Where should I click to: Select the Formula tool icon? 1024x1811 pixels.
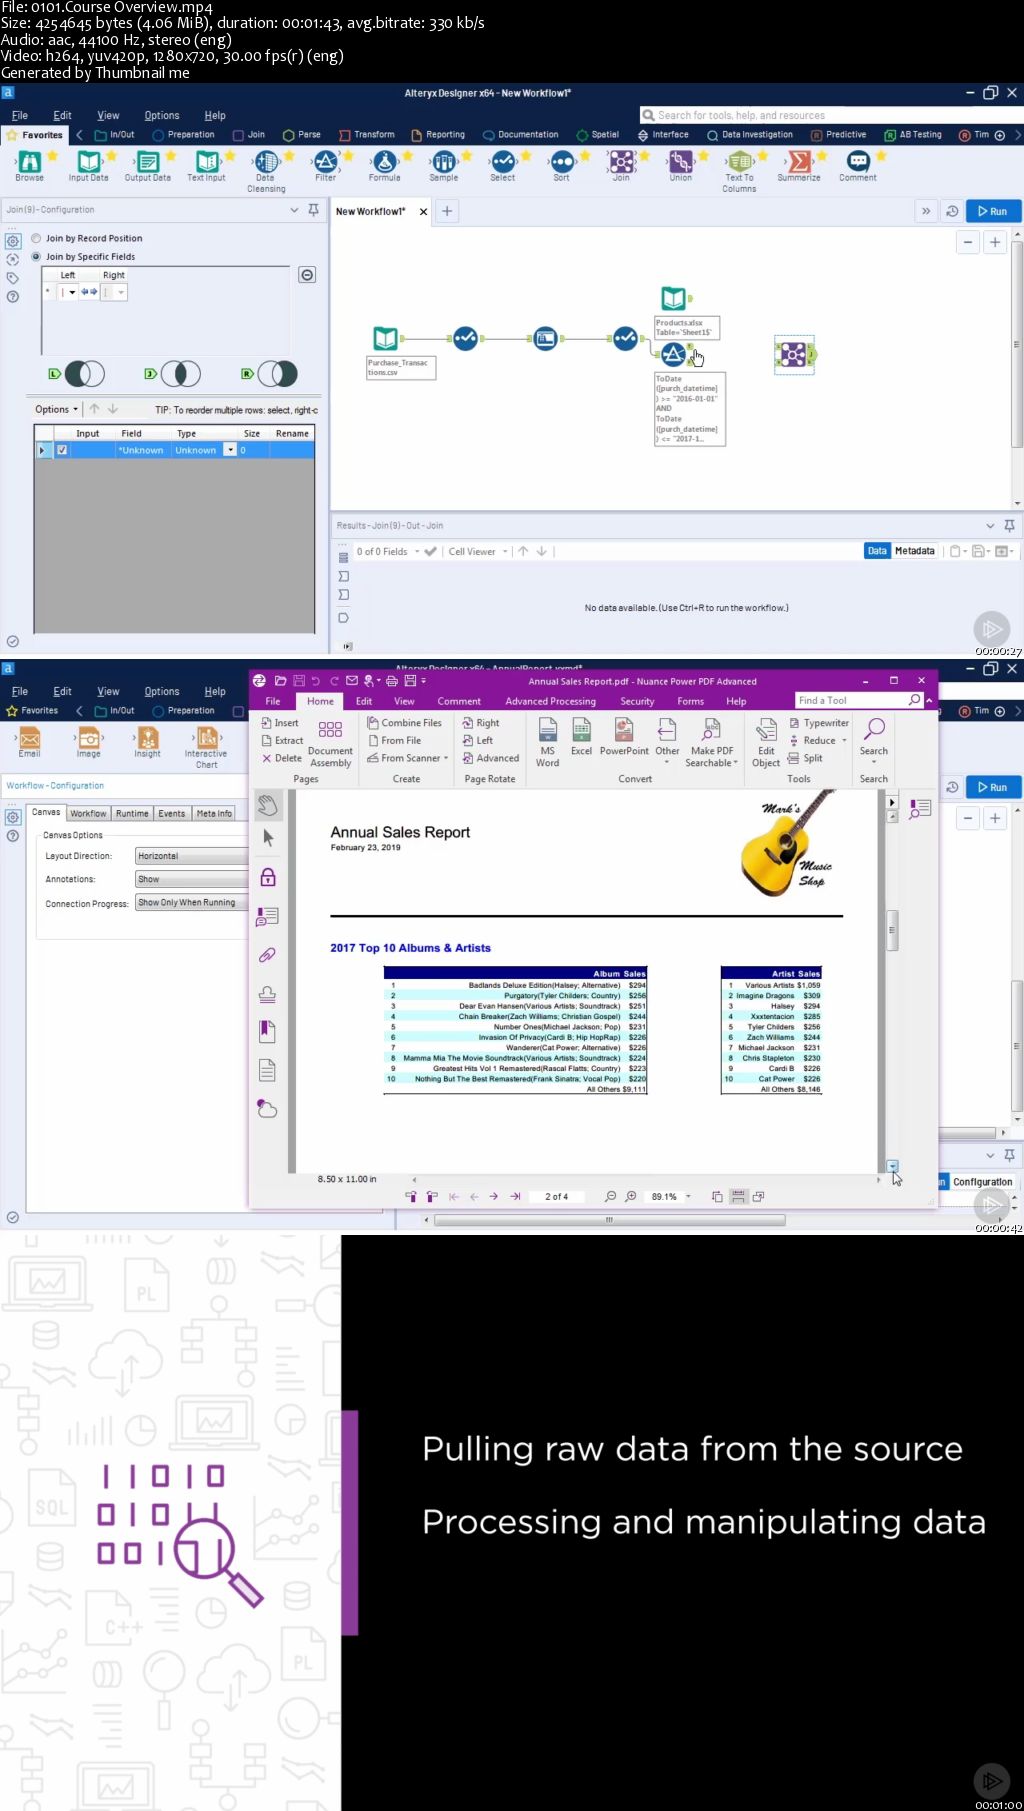[384, 161]
